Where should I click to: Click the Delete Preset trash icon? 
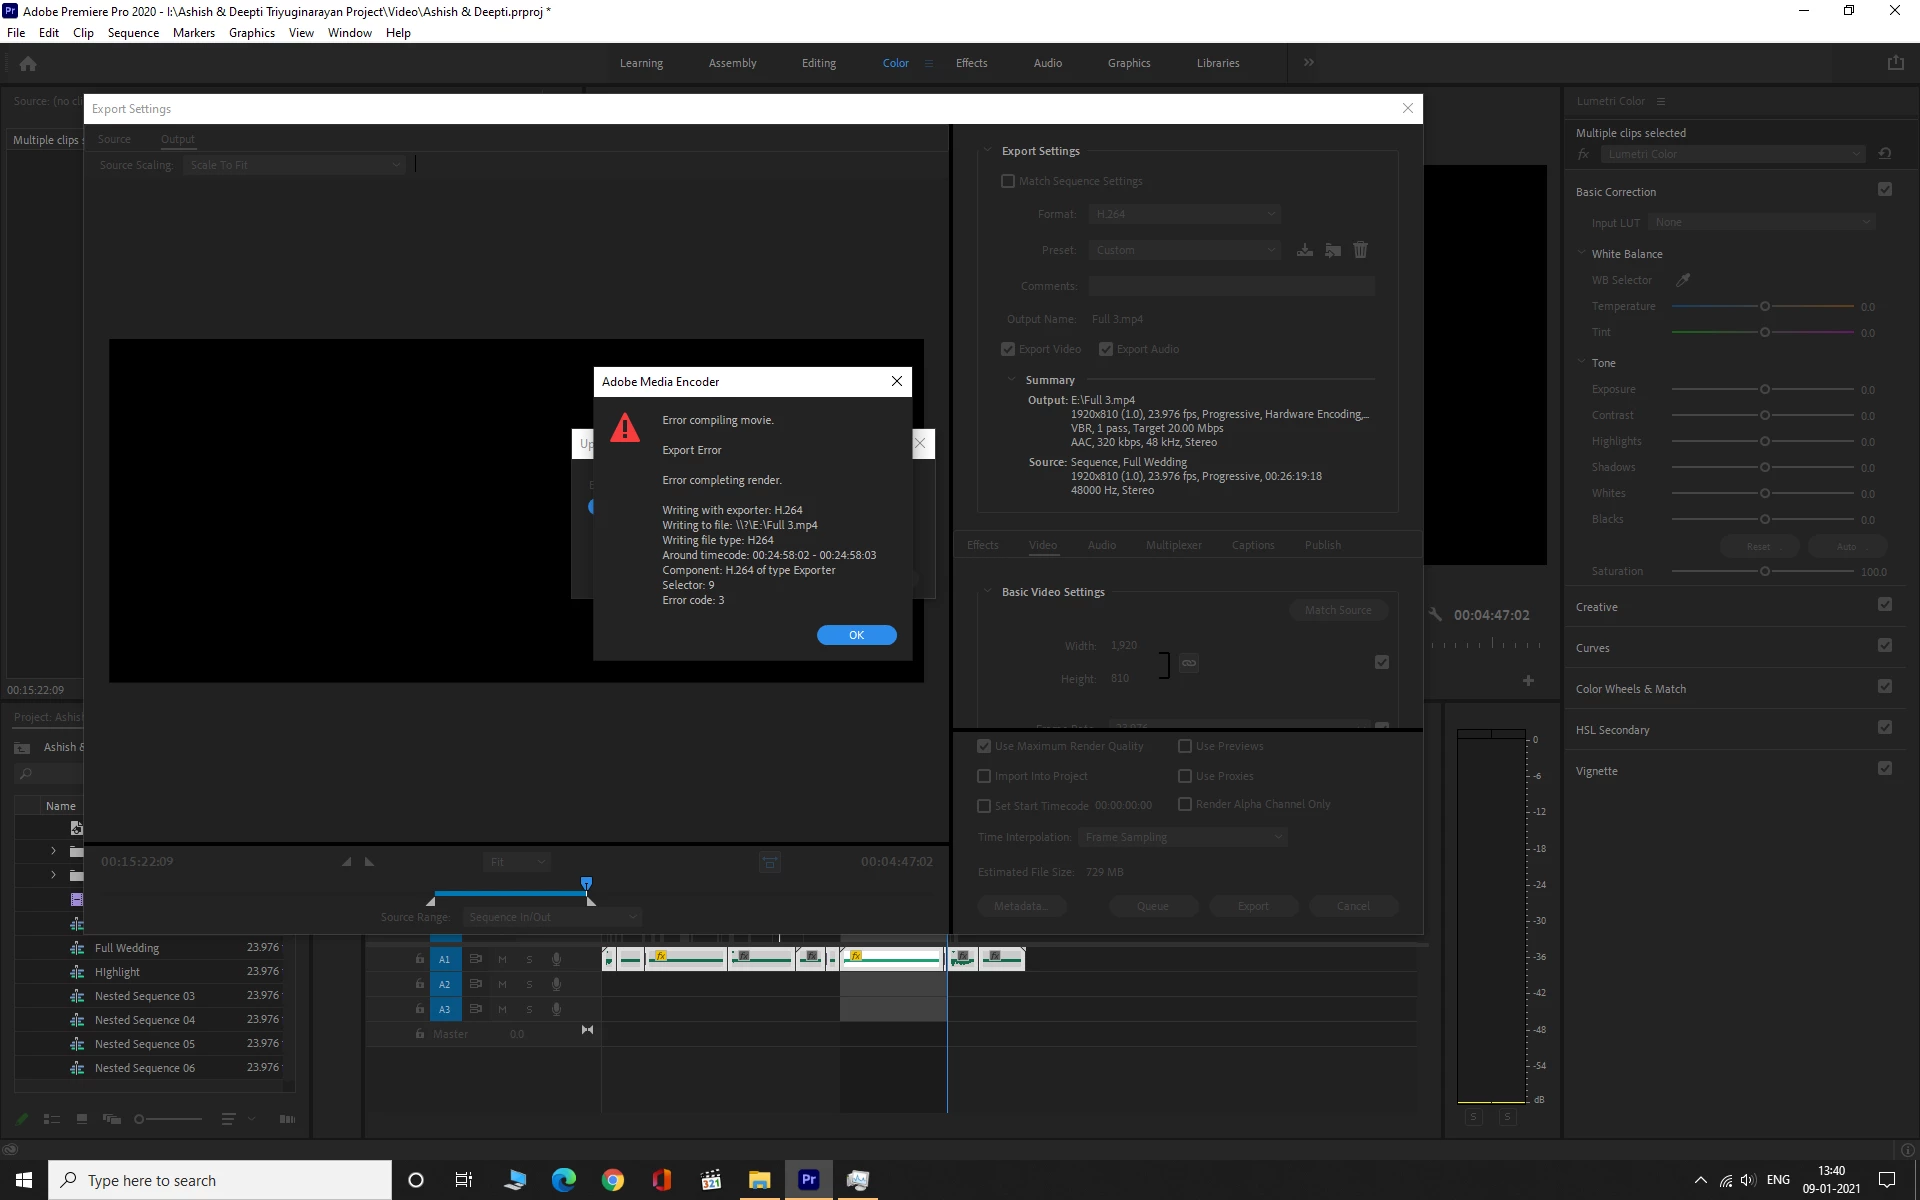(x=1360, y=250)
